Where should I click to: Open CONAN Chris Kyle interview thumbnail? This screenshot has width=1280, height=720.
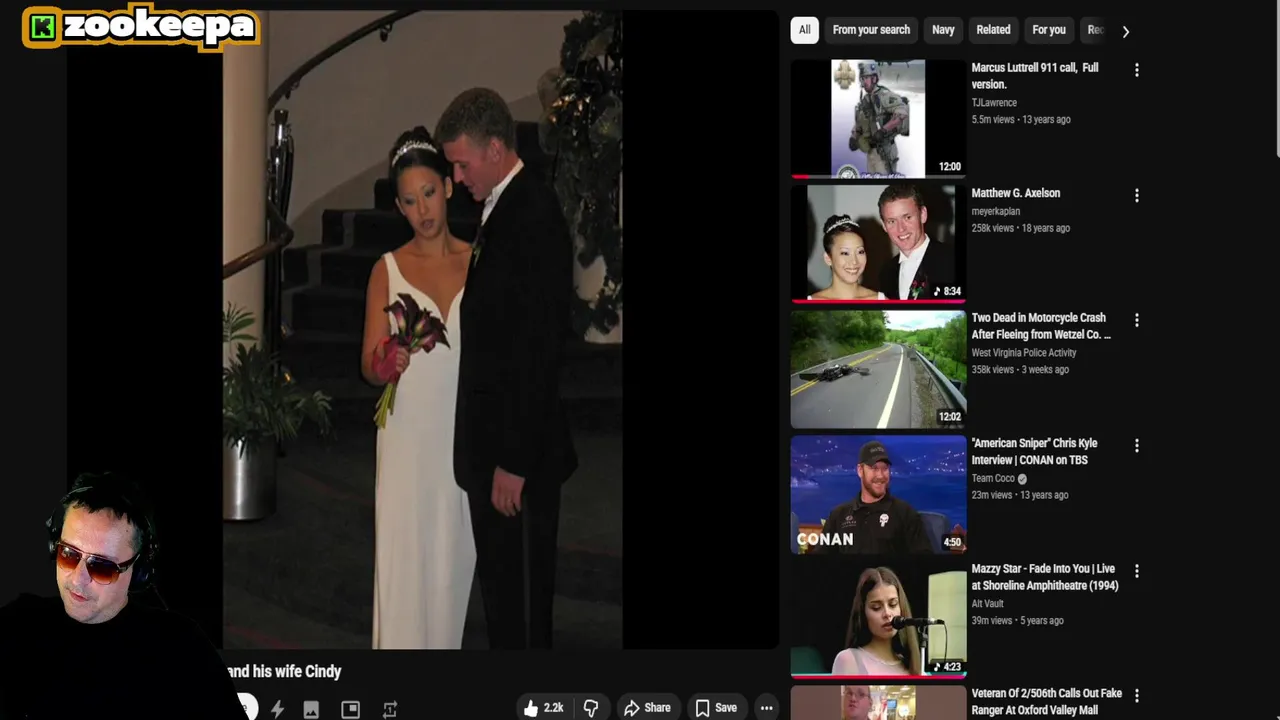pos(878,494)
